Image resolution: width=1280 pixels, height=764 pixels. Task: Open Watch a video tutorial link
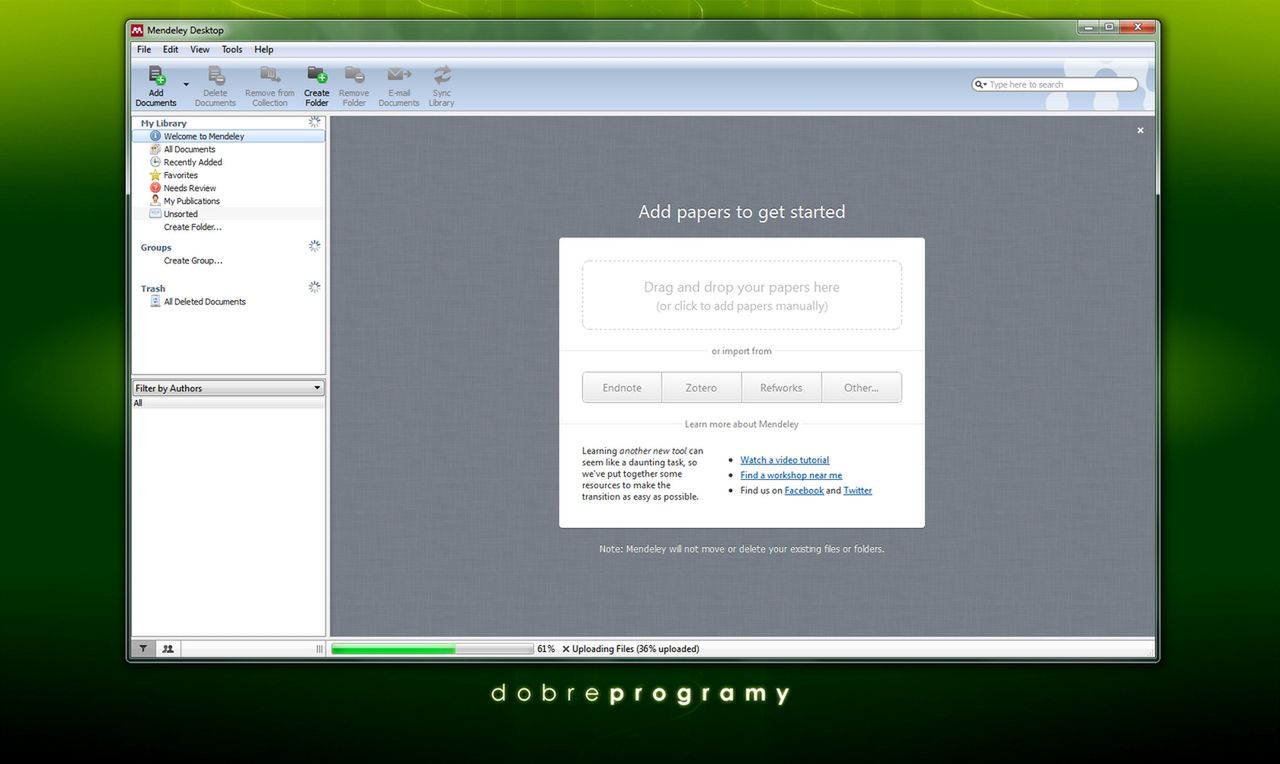click(x=785, y=460)
